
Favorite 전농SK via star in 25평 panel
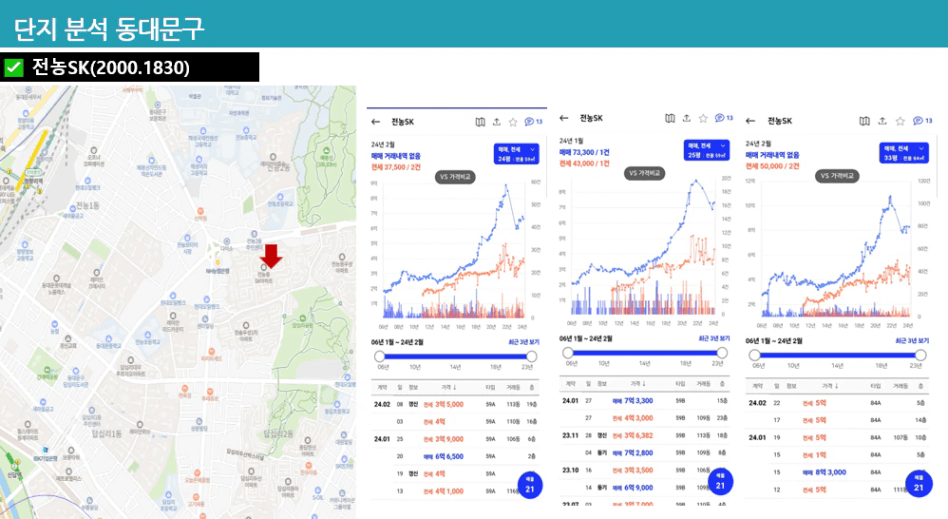tap(703, 119)
